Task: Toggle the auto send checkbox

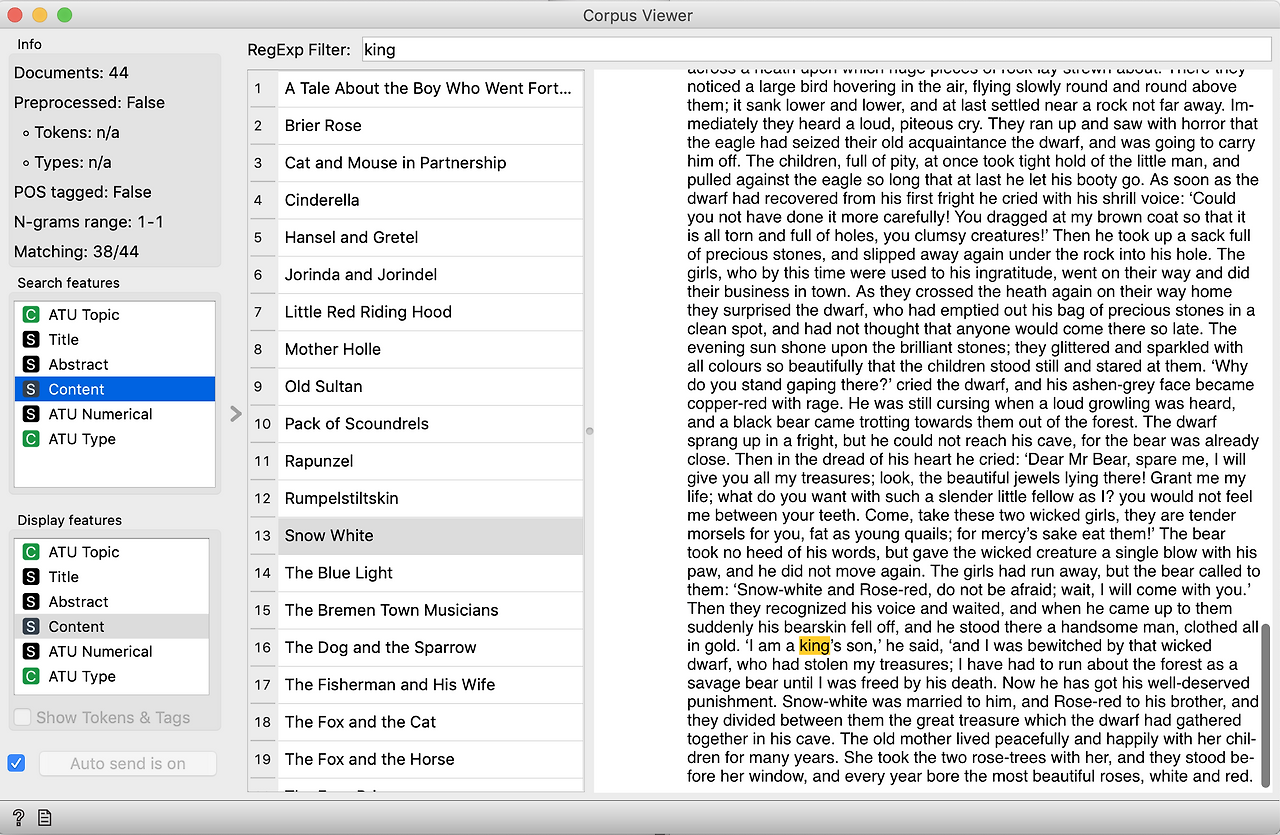Action: [16, 763]
